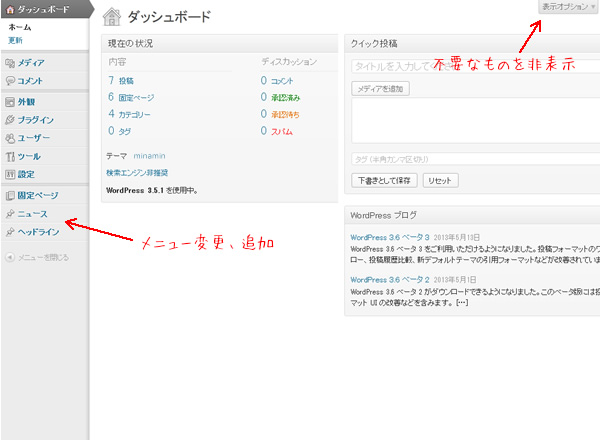Open the 6 固定ページ count link
The height and width of the screenshot is (440, 600).
[x=131, y=97]
